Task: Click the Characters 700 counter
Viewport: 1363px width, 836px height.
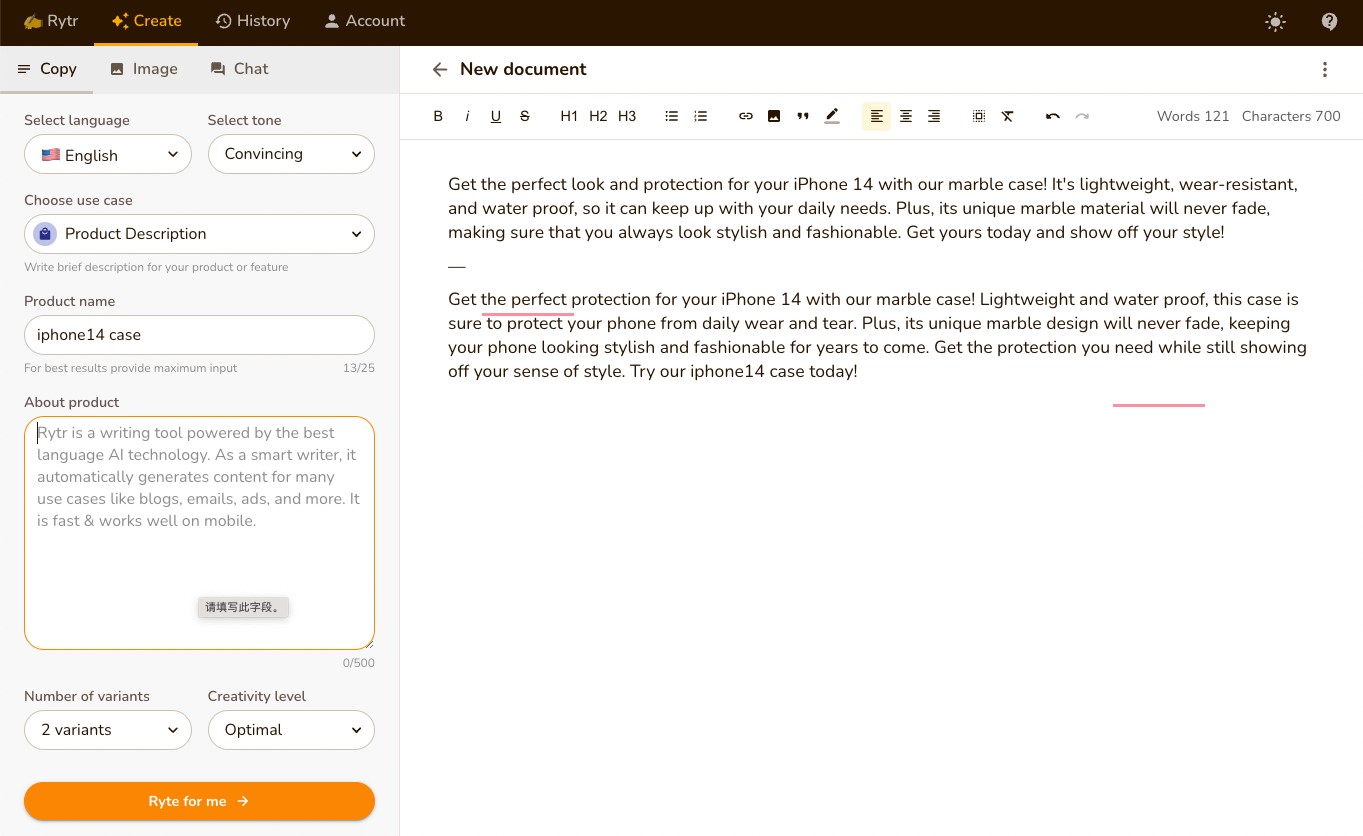Action: [x=1291, y=116]
